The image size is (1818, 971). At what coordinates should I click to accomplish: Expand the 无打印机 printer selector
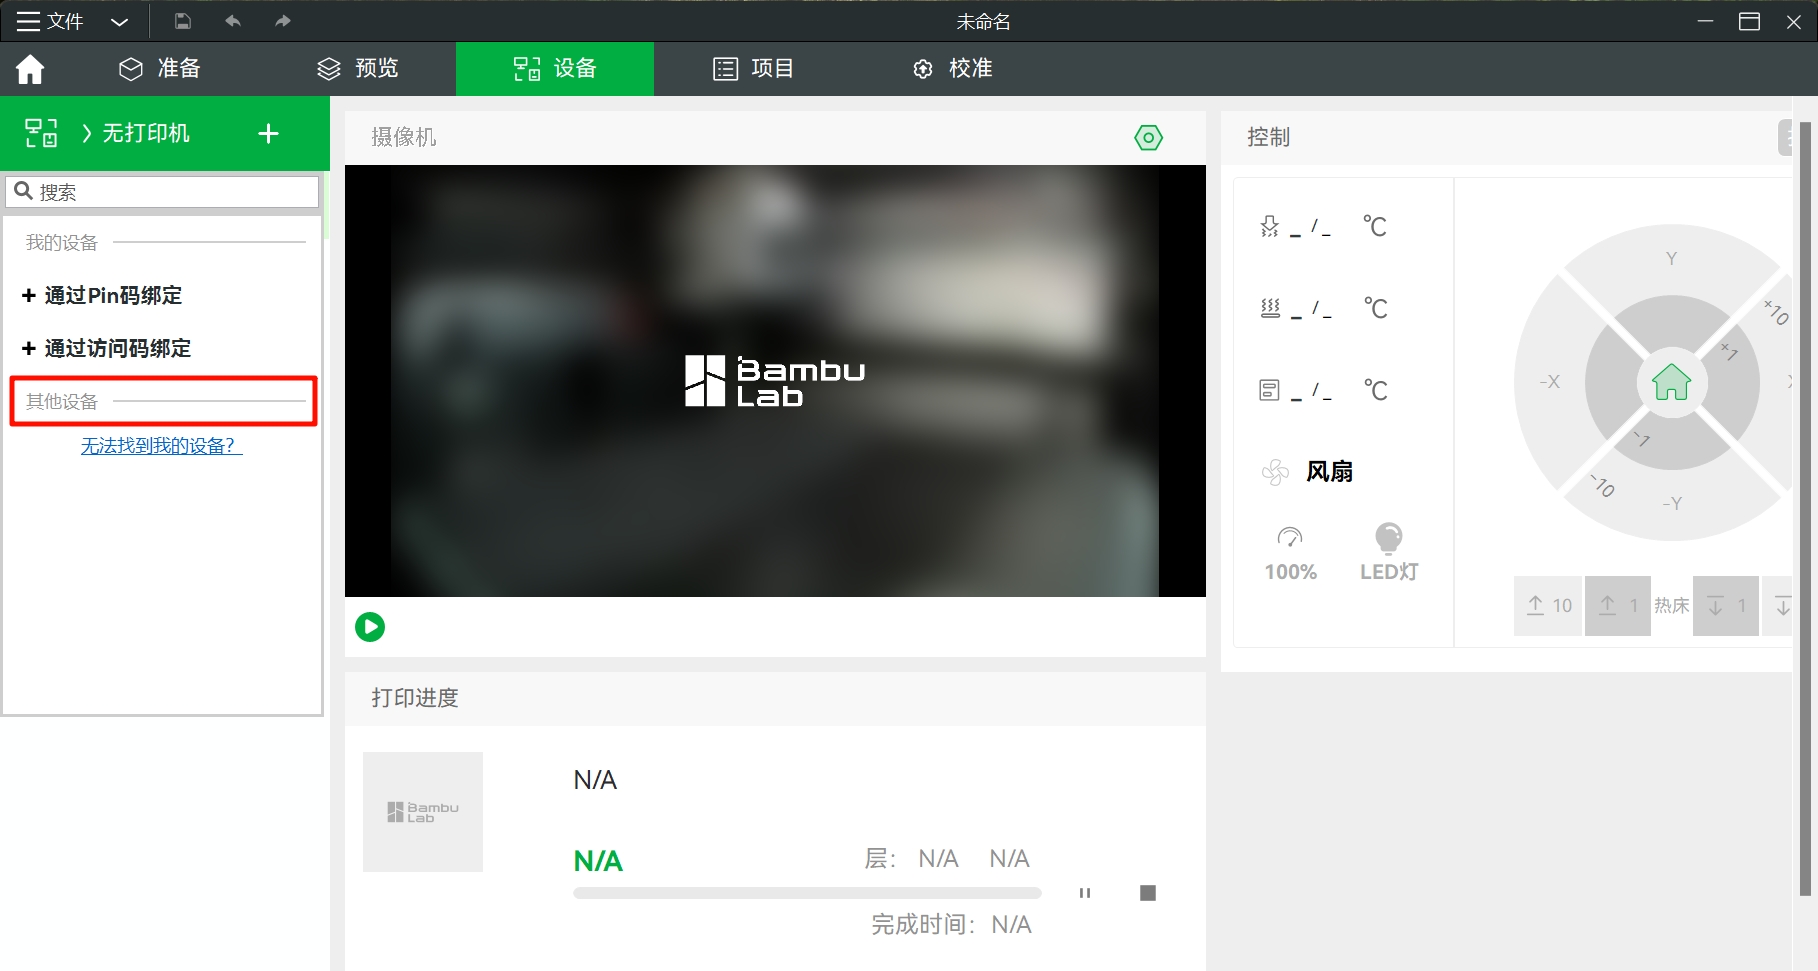[x=136, y=133]
